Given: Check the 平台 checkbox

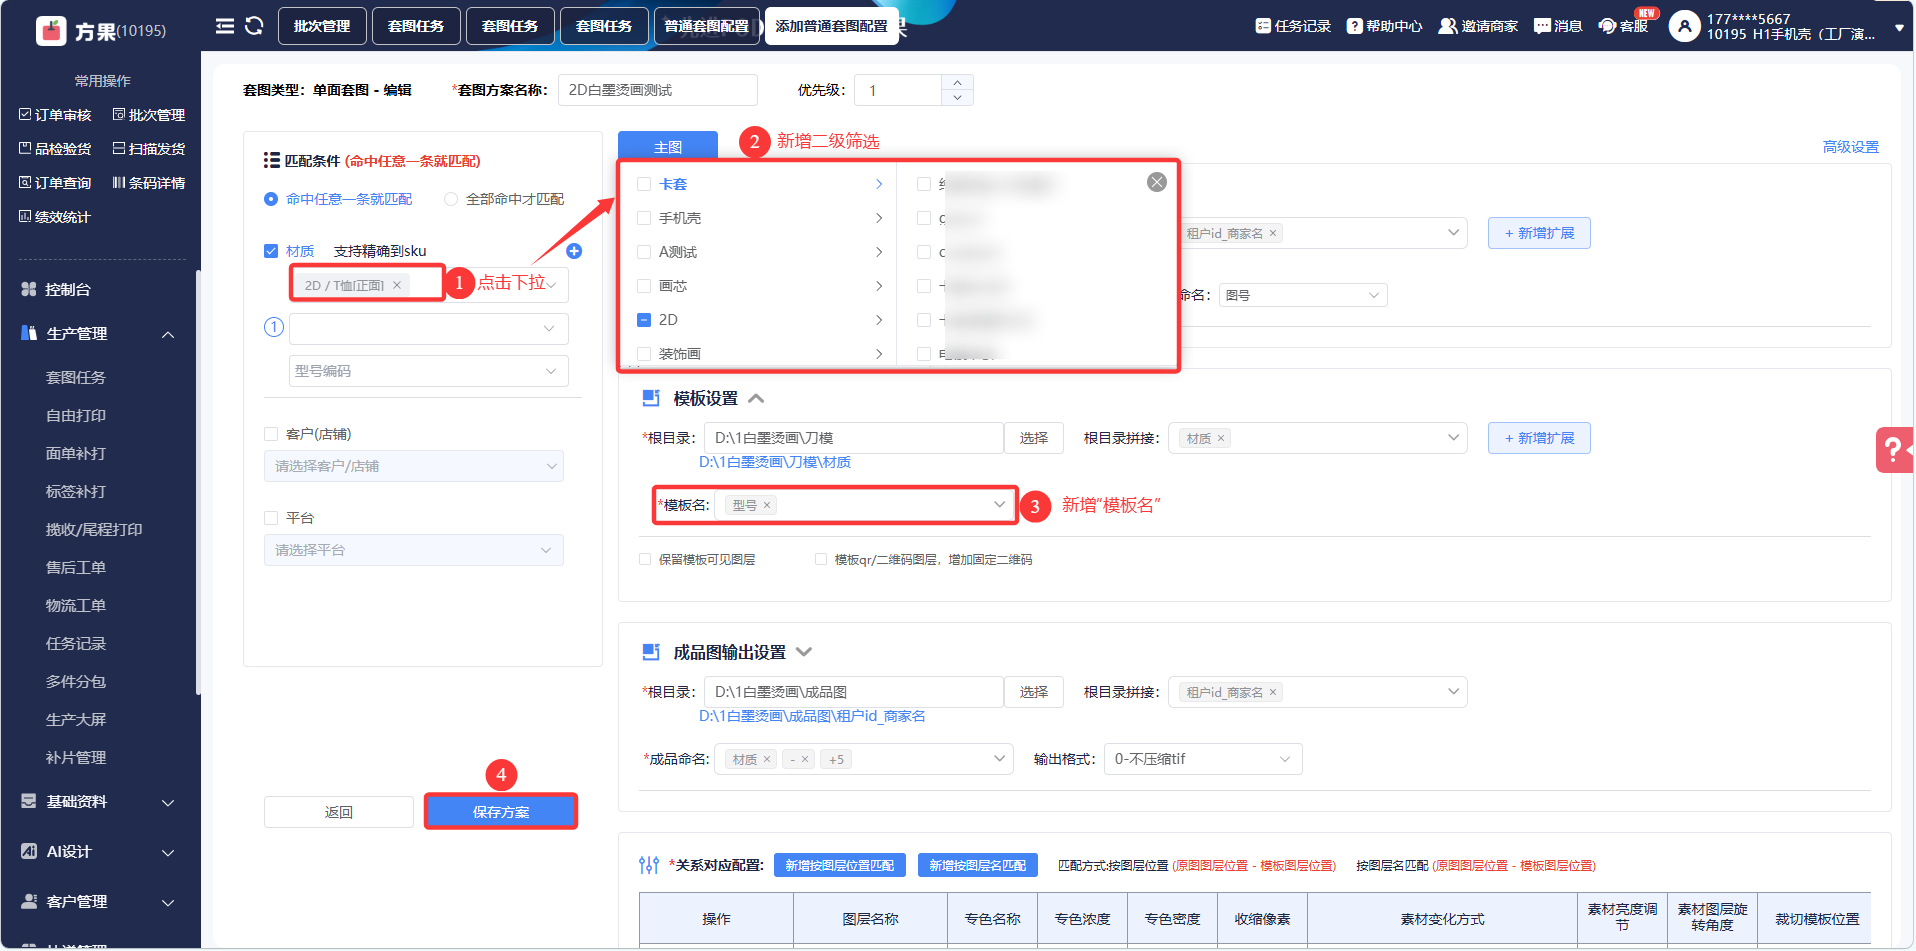Looking at the screenshot, I should click(x=271, y=518).
